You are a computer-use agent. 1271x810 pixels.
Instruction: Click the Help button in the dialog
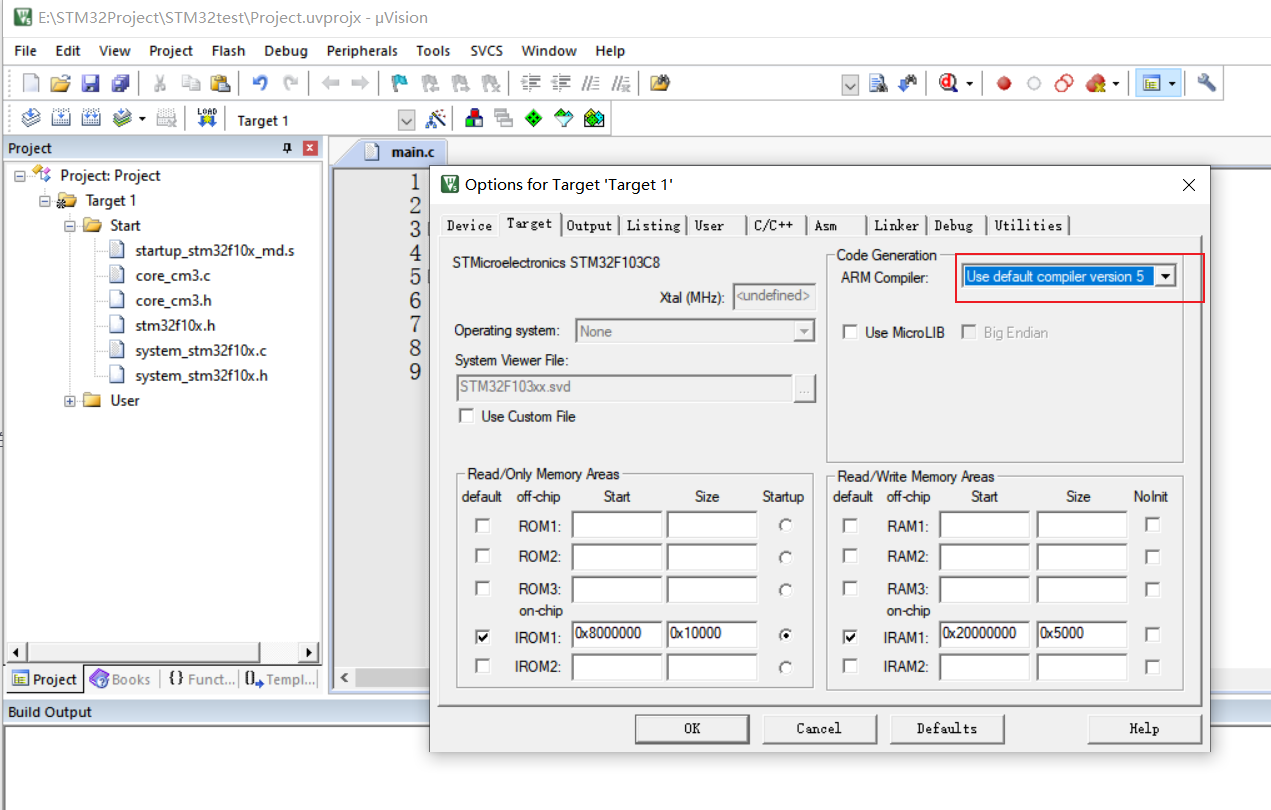[1144, 729]
